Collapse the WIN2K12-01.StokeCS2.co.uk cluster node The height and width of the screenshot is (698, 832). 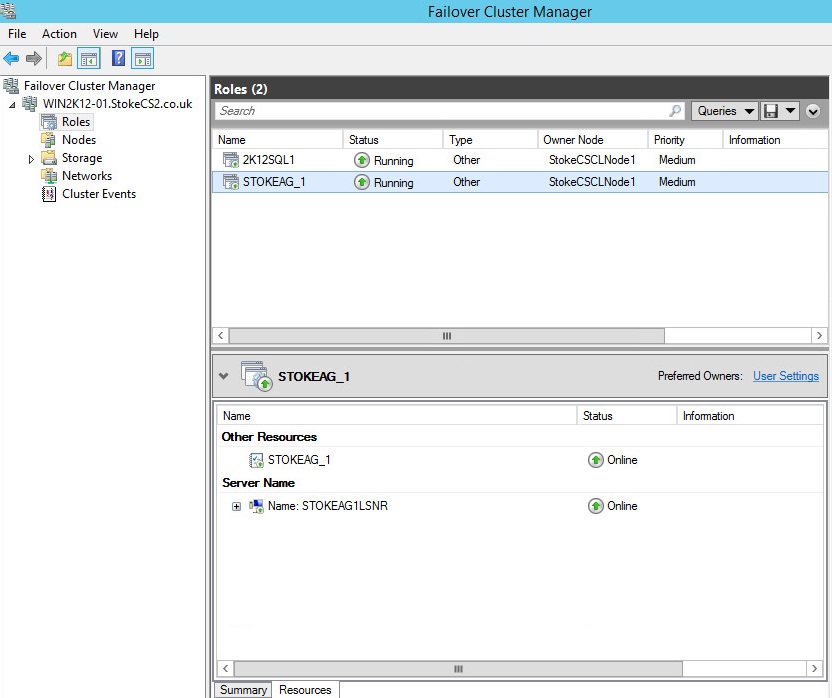[x=12, y=105]
